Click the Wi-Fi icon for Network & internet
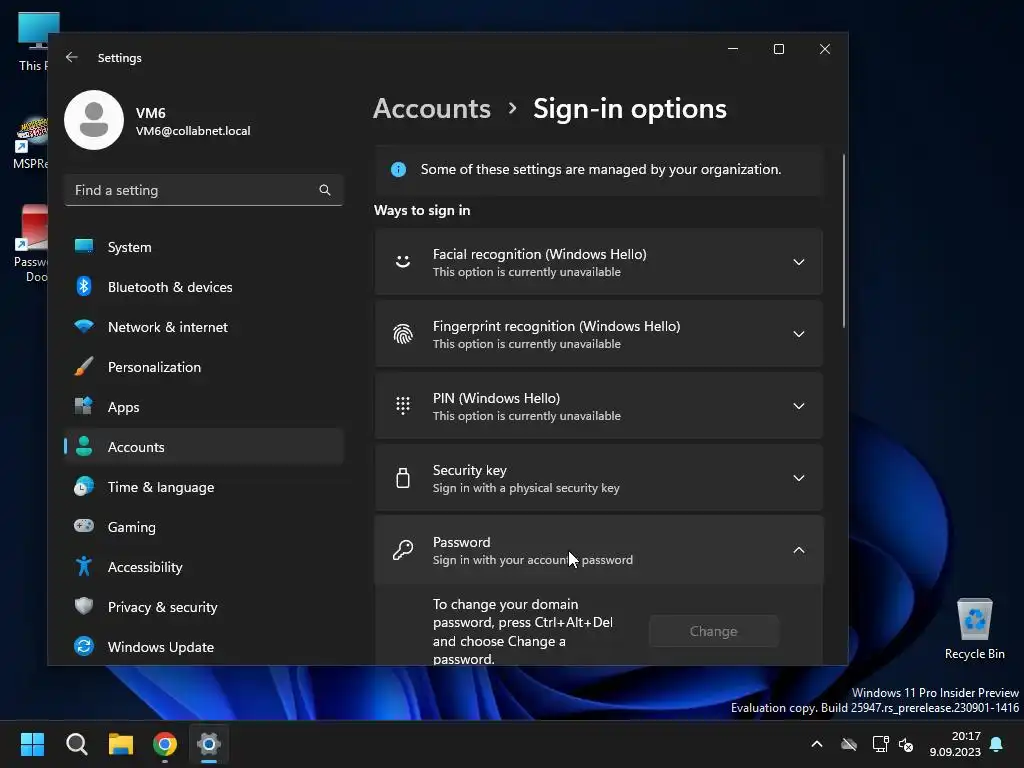Viewport: 1024px width, 768px height. [x=84, y=327]
